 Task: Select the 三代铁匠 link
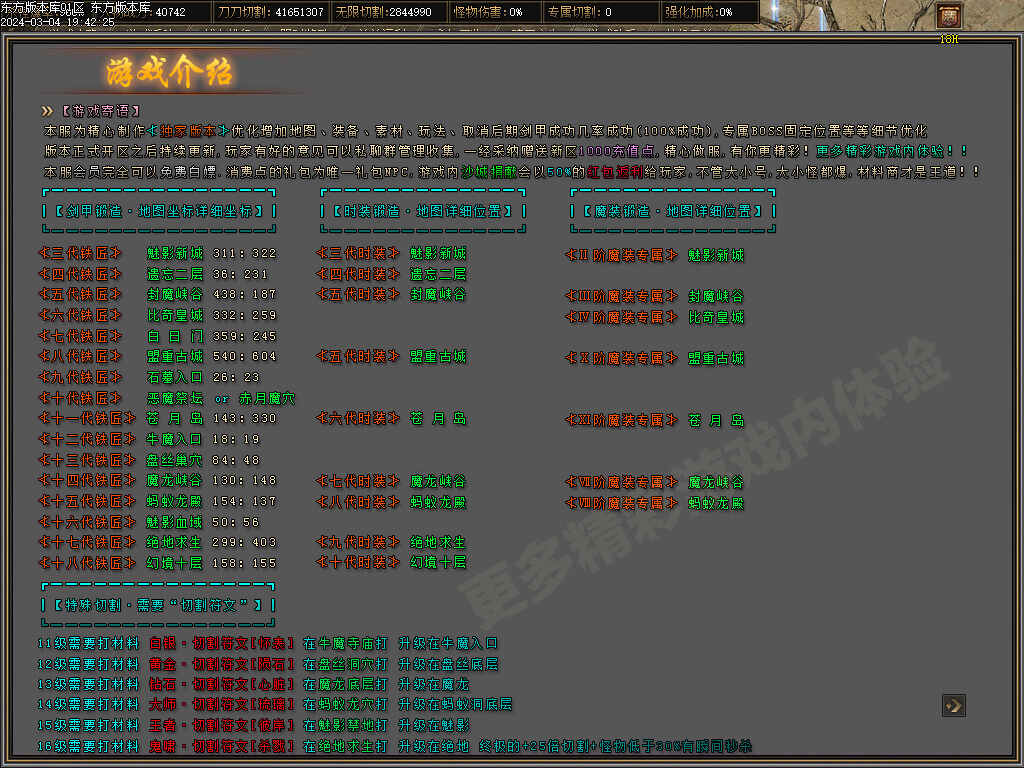80,253
